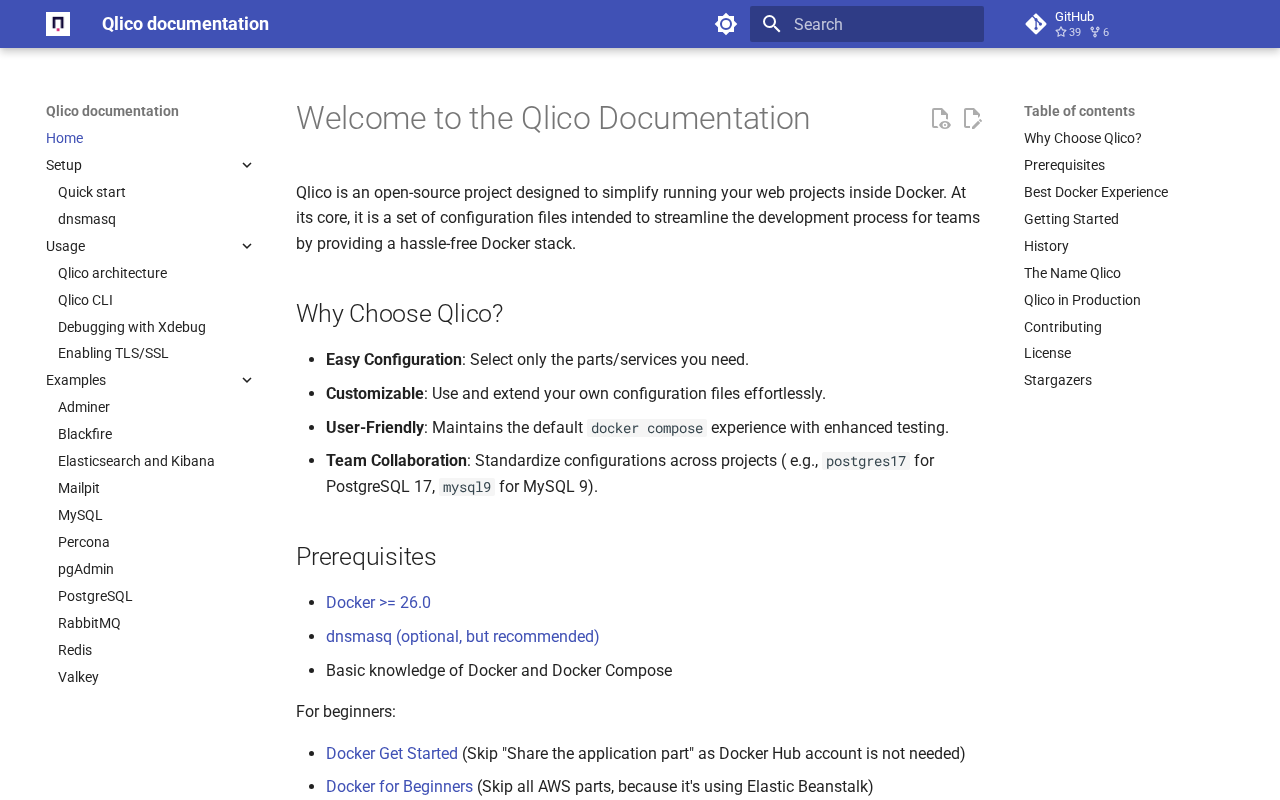Viewport: 1280px width, 800px height.
Task: Open the Quick start page
Action: (x=92, y=192)
